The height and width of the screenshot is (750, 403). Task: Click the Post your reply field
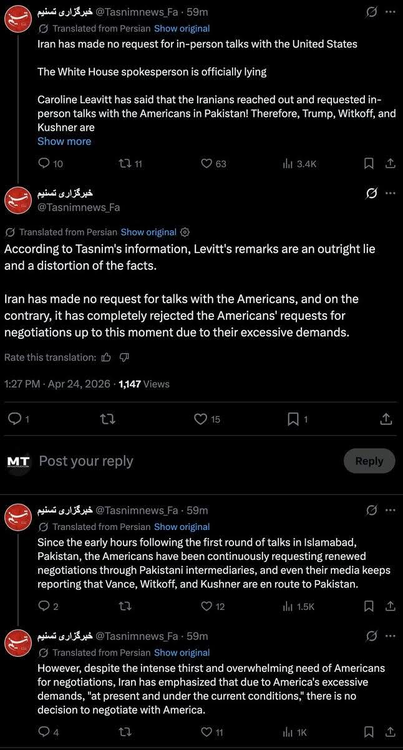[86, 461]
